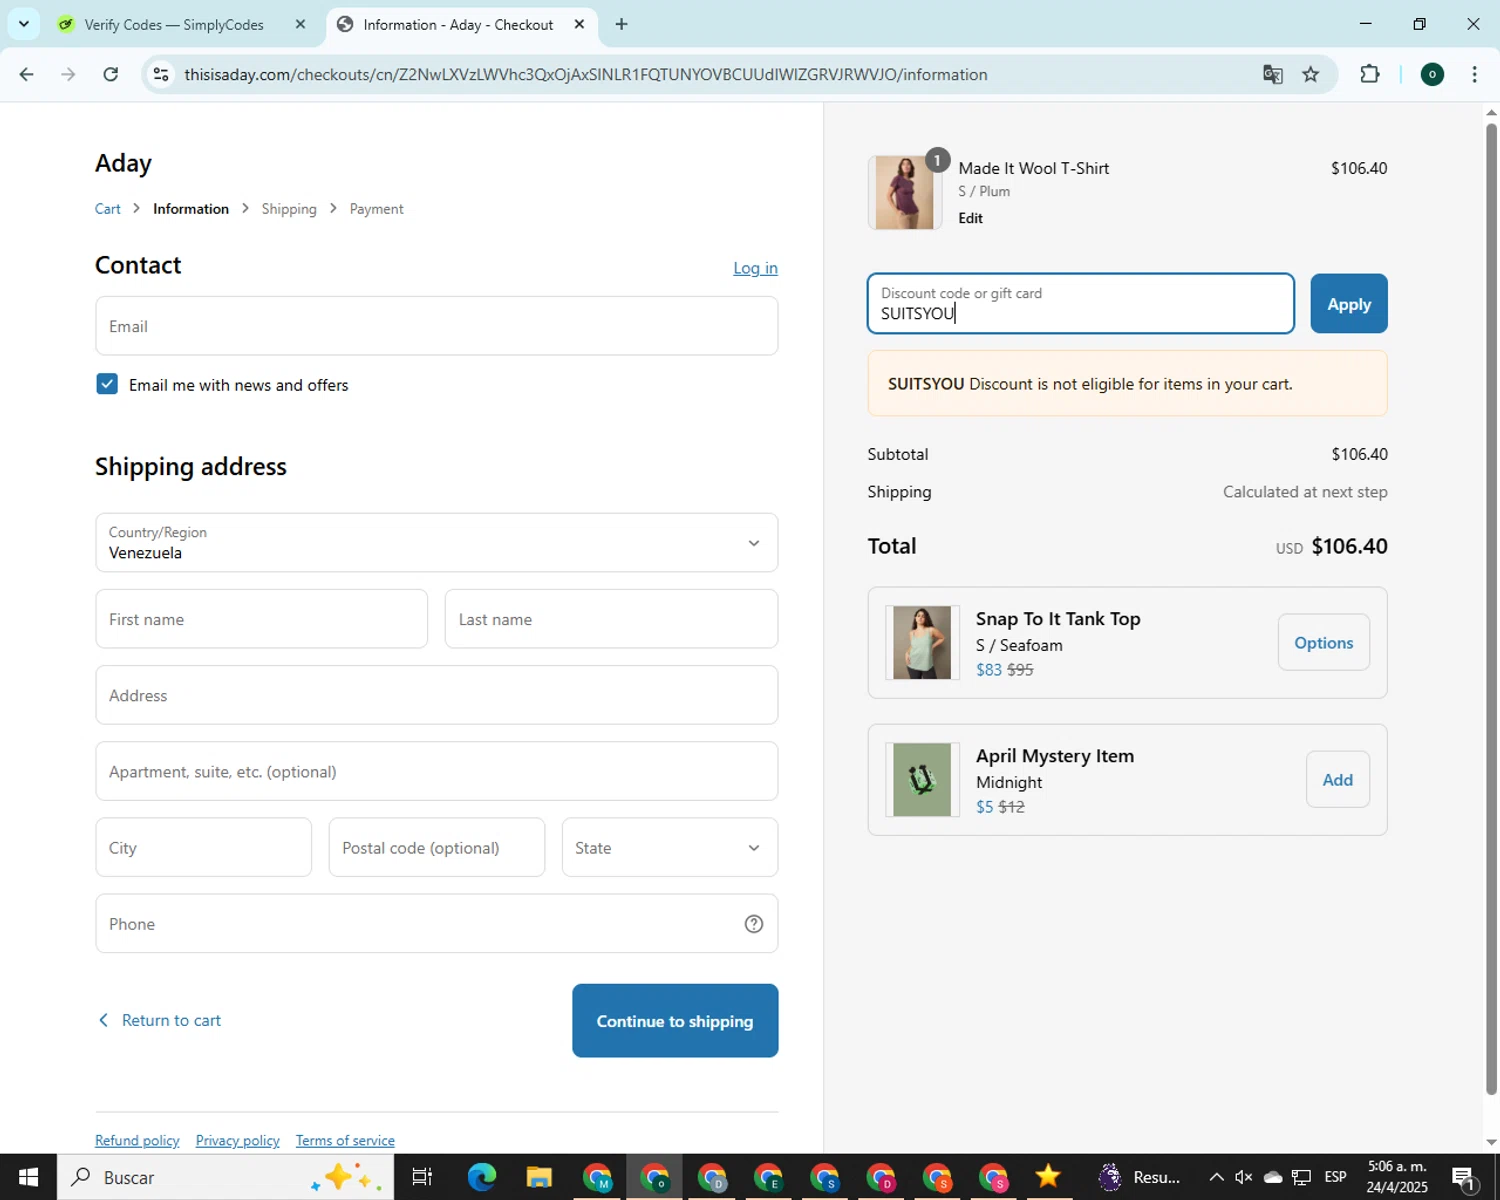Open the browser extensions puzzle icon
Image resolution: width=1500 pixels, height=1200 pixels.
(x=1370, y=74)
